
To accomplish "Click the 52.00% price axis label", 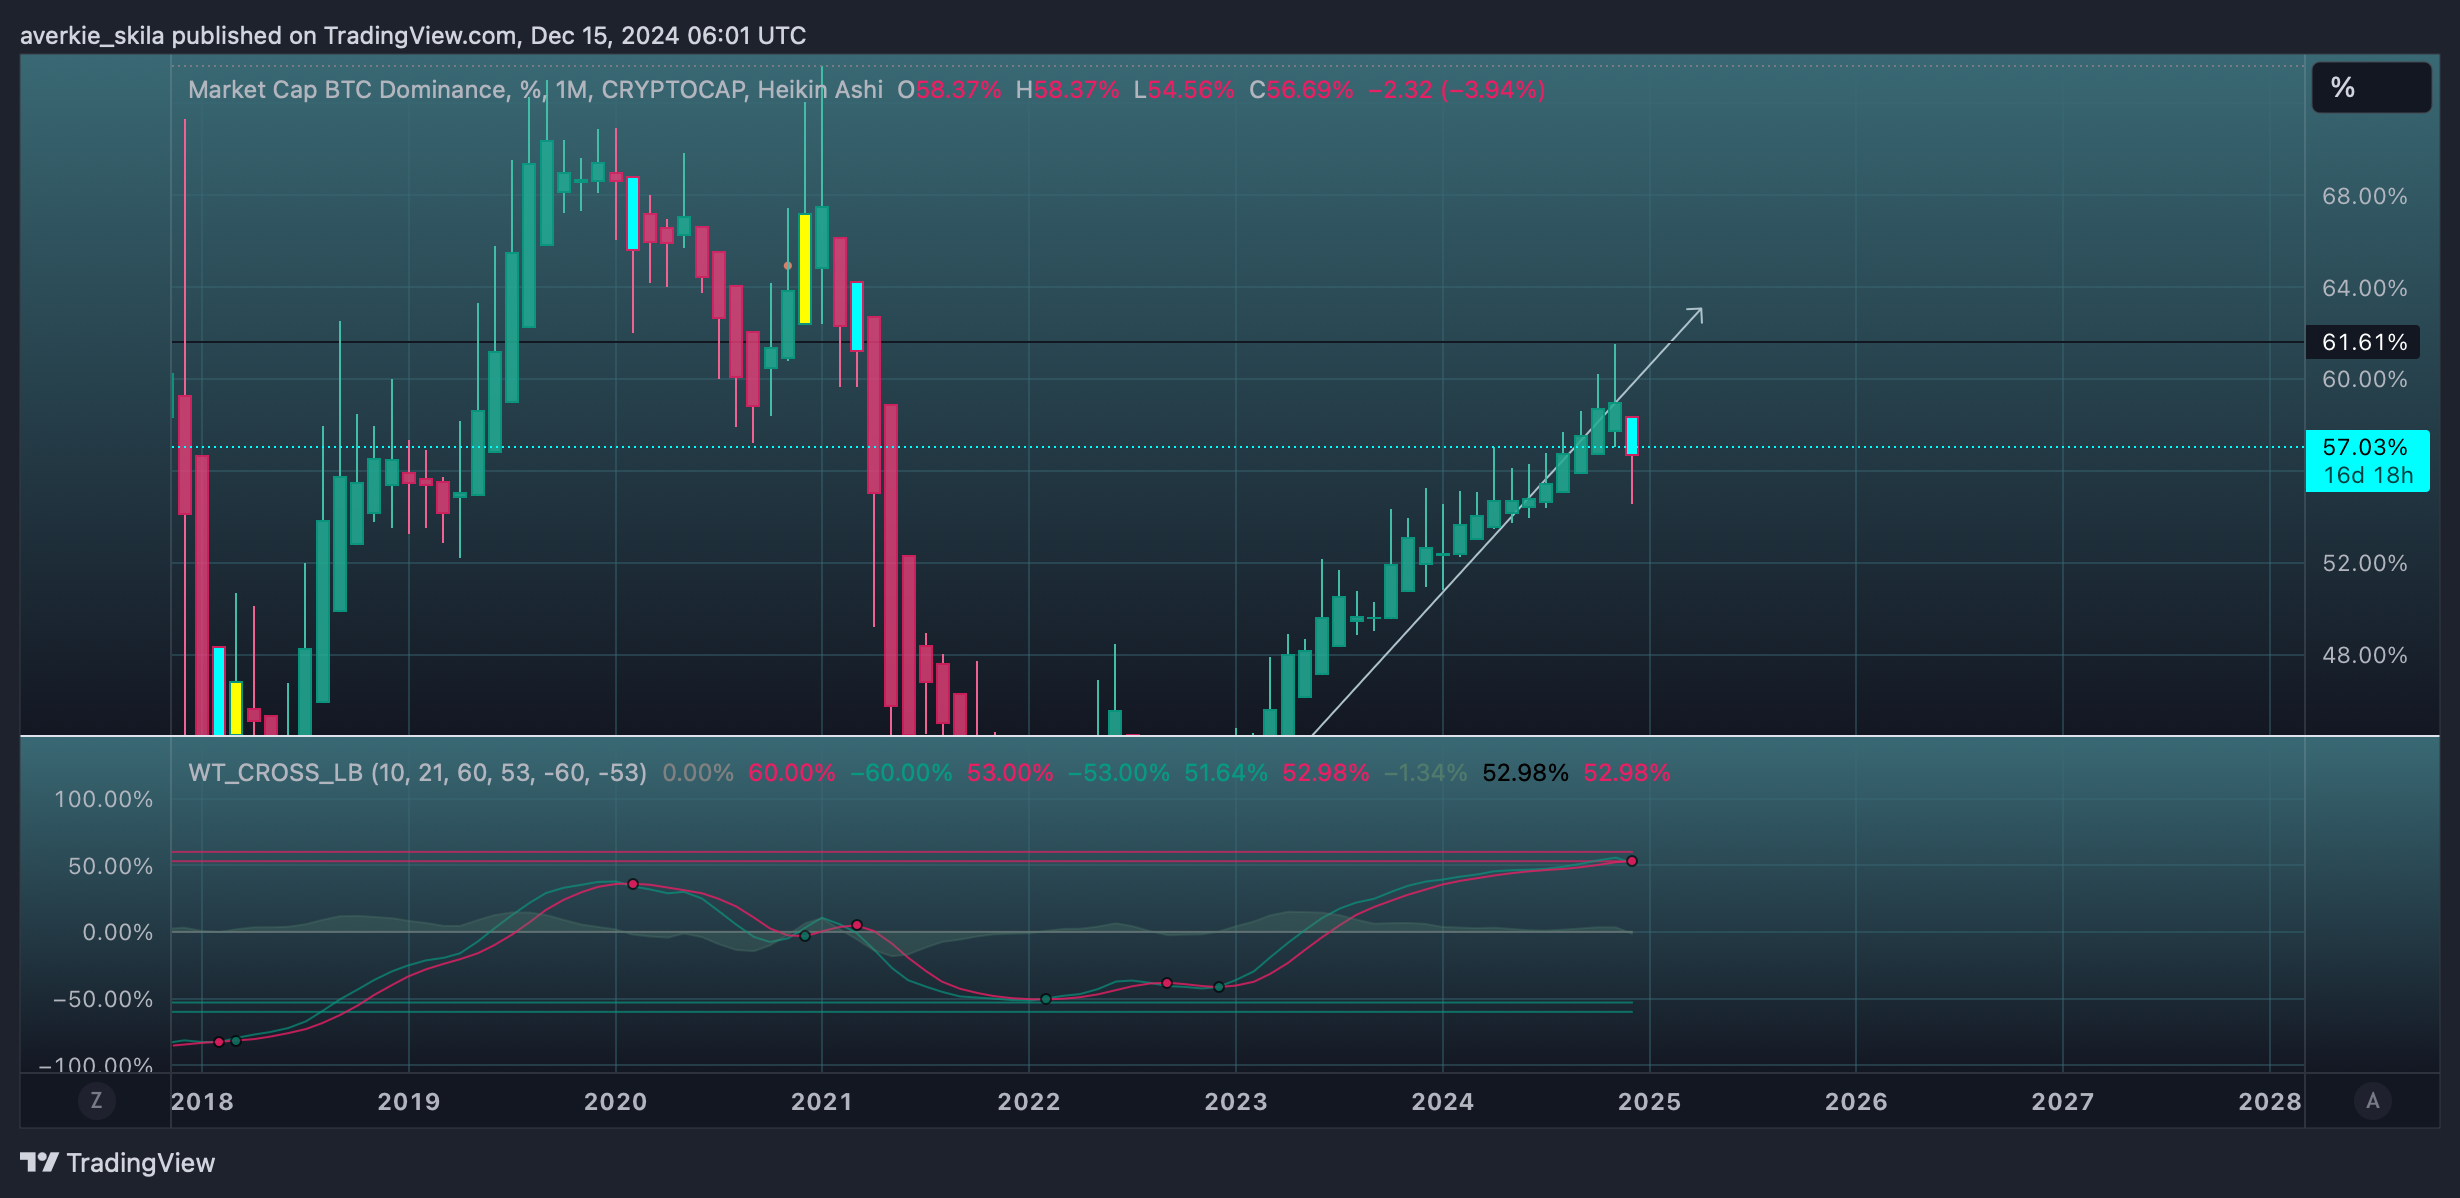I will [x=2364, y=563].
